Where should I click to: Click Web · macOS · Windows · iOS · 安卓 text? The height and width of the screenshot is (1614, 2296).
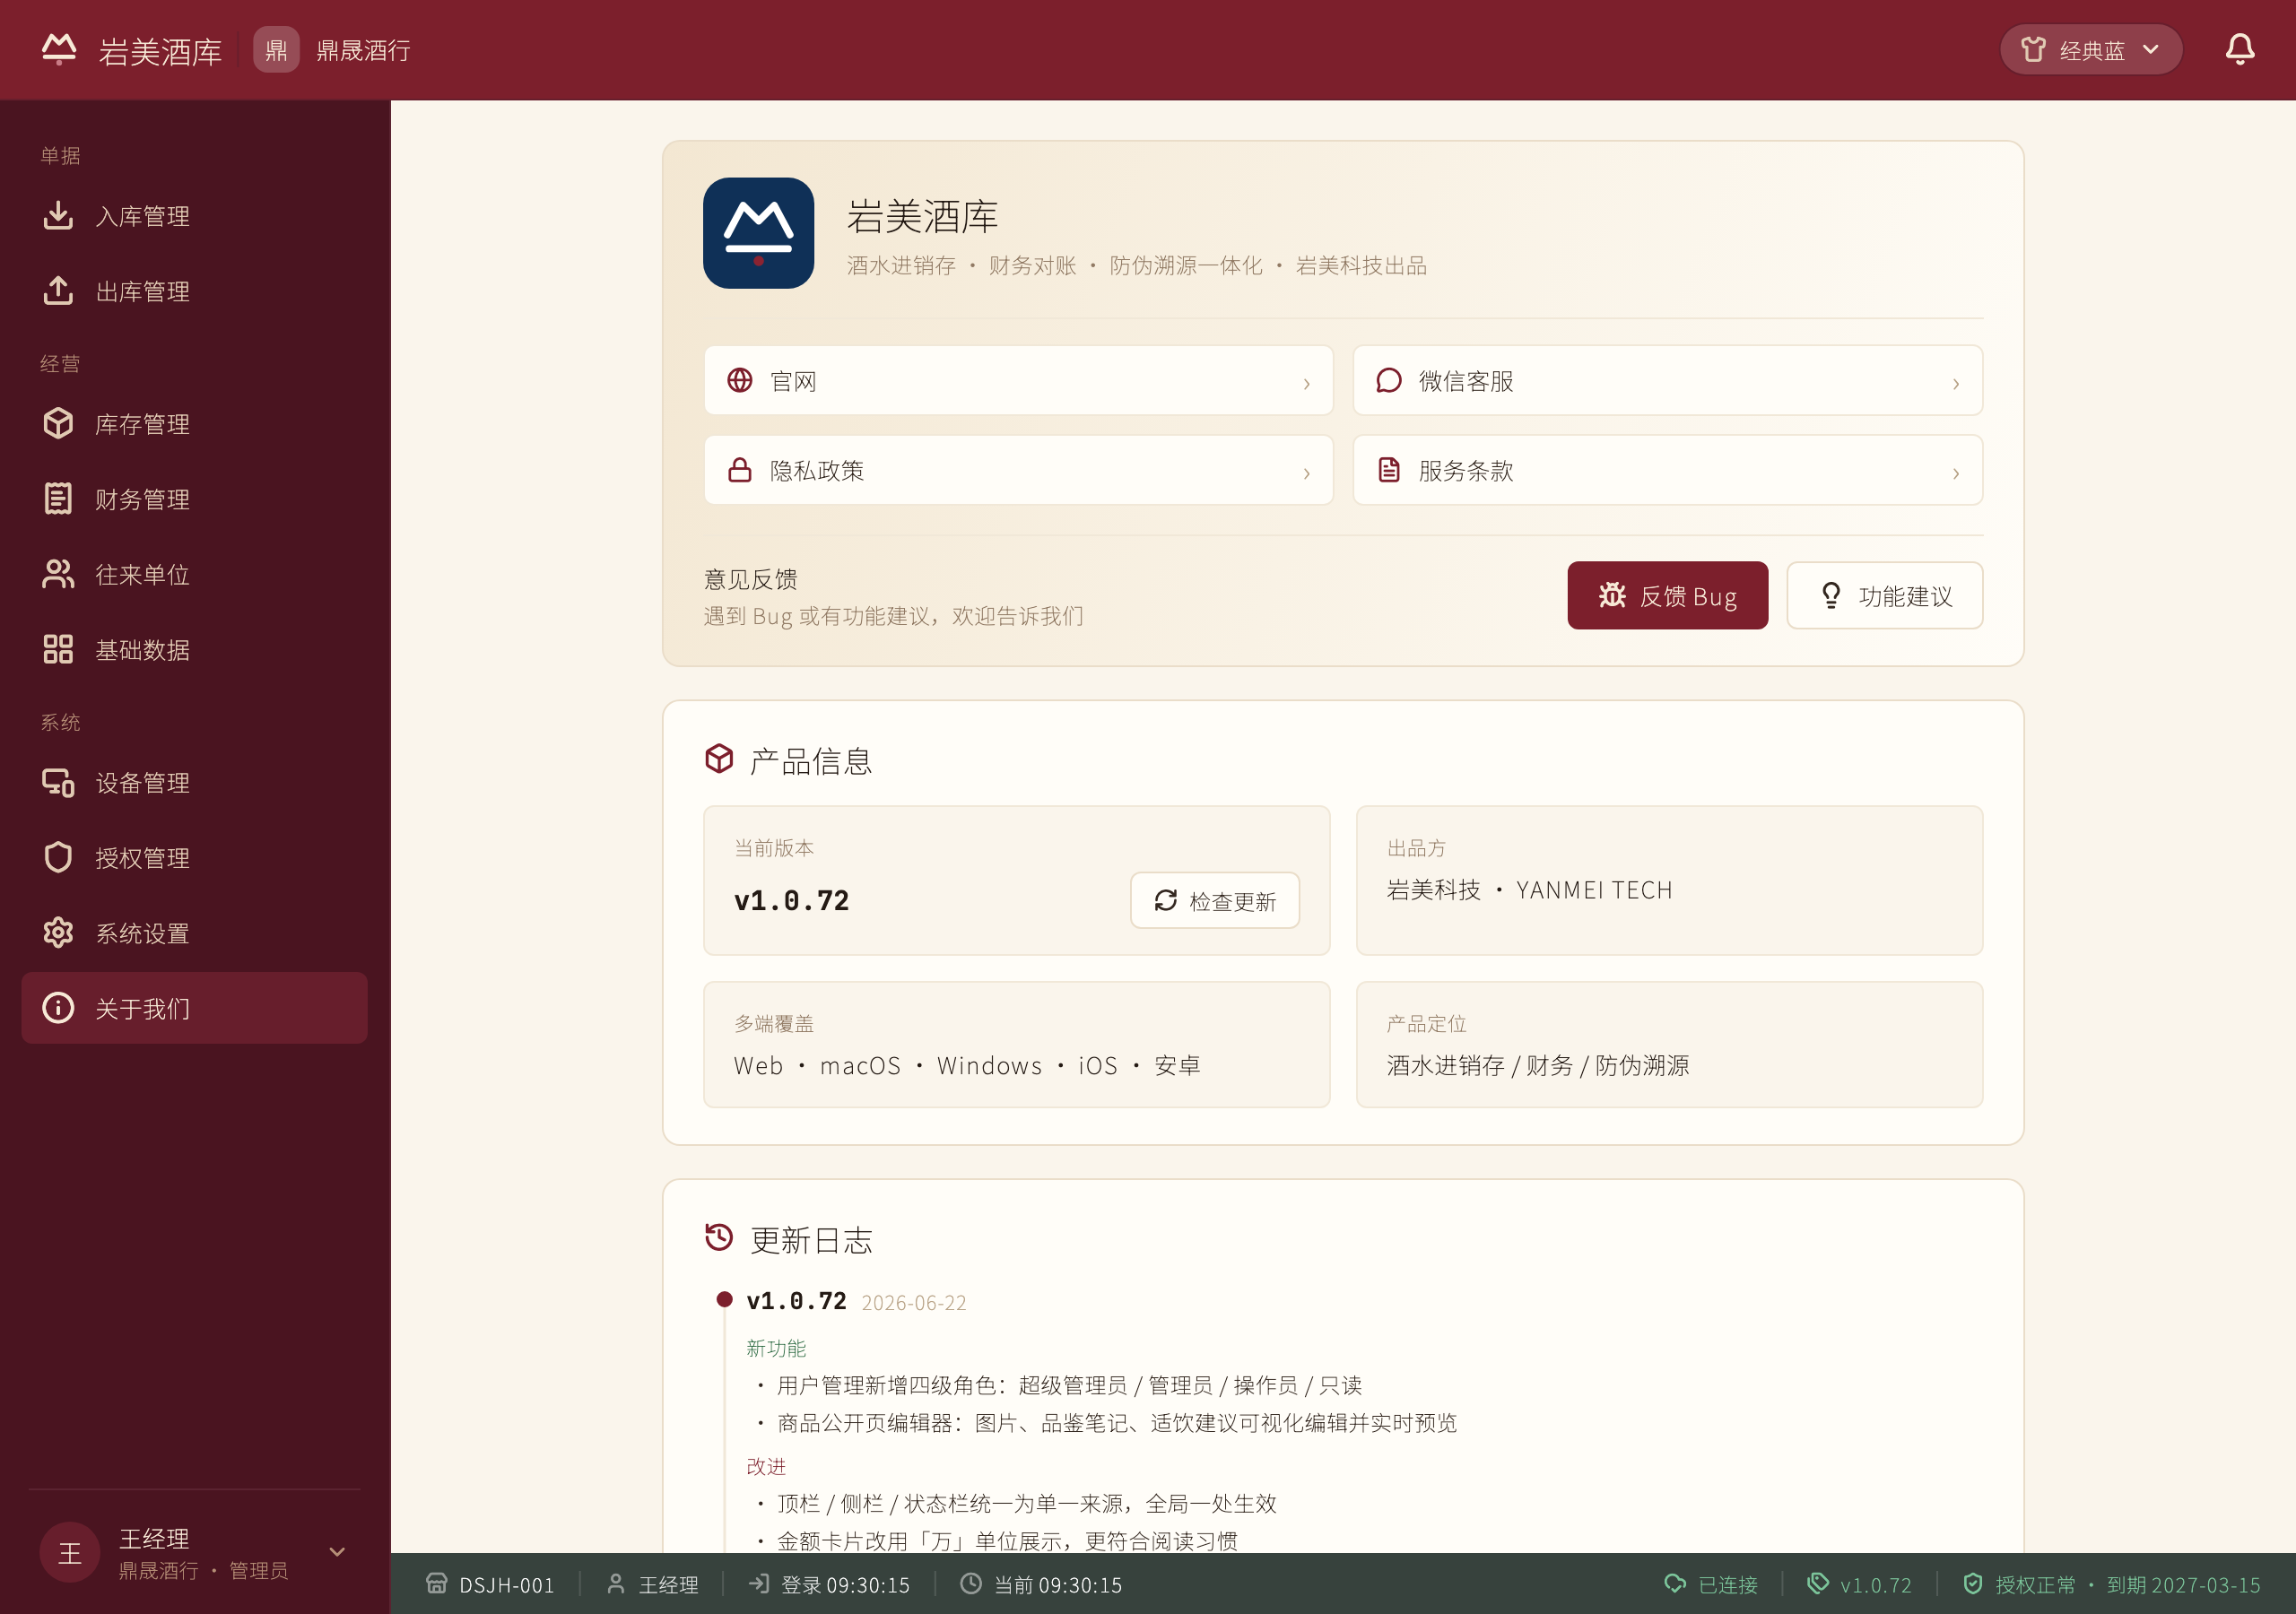[x=967, y=1065]
